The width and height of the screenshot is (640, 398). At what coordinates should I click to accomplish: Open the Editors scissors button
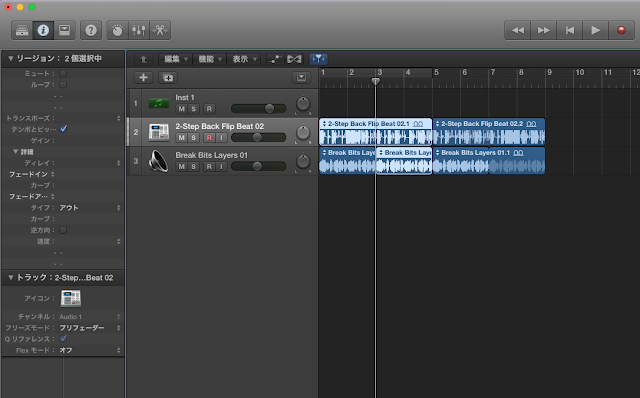click(160, 30)
